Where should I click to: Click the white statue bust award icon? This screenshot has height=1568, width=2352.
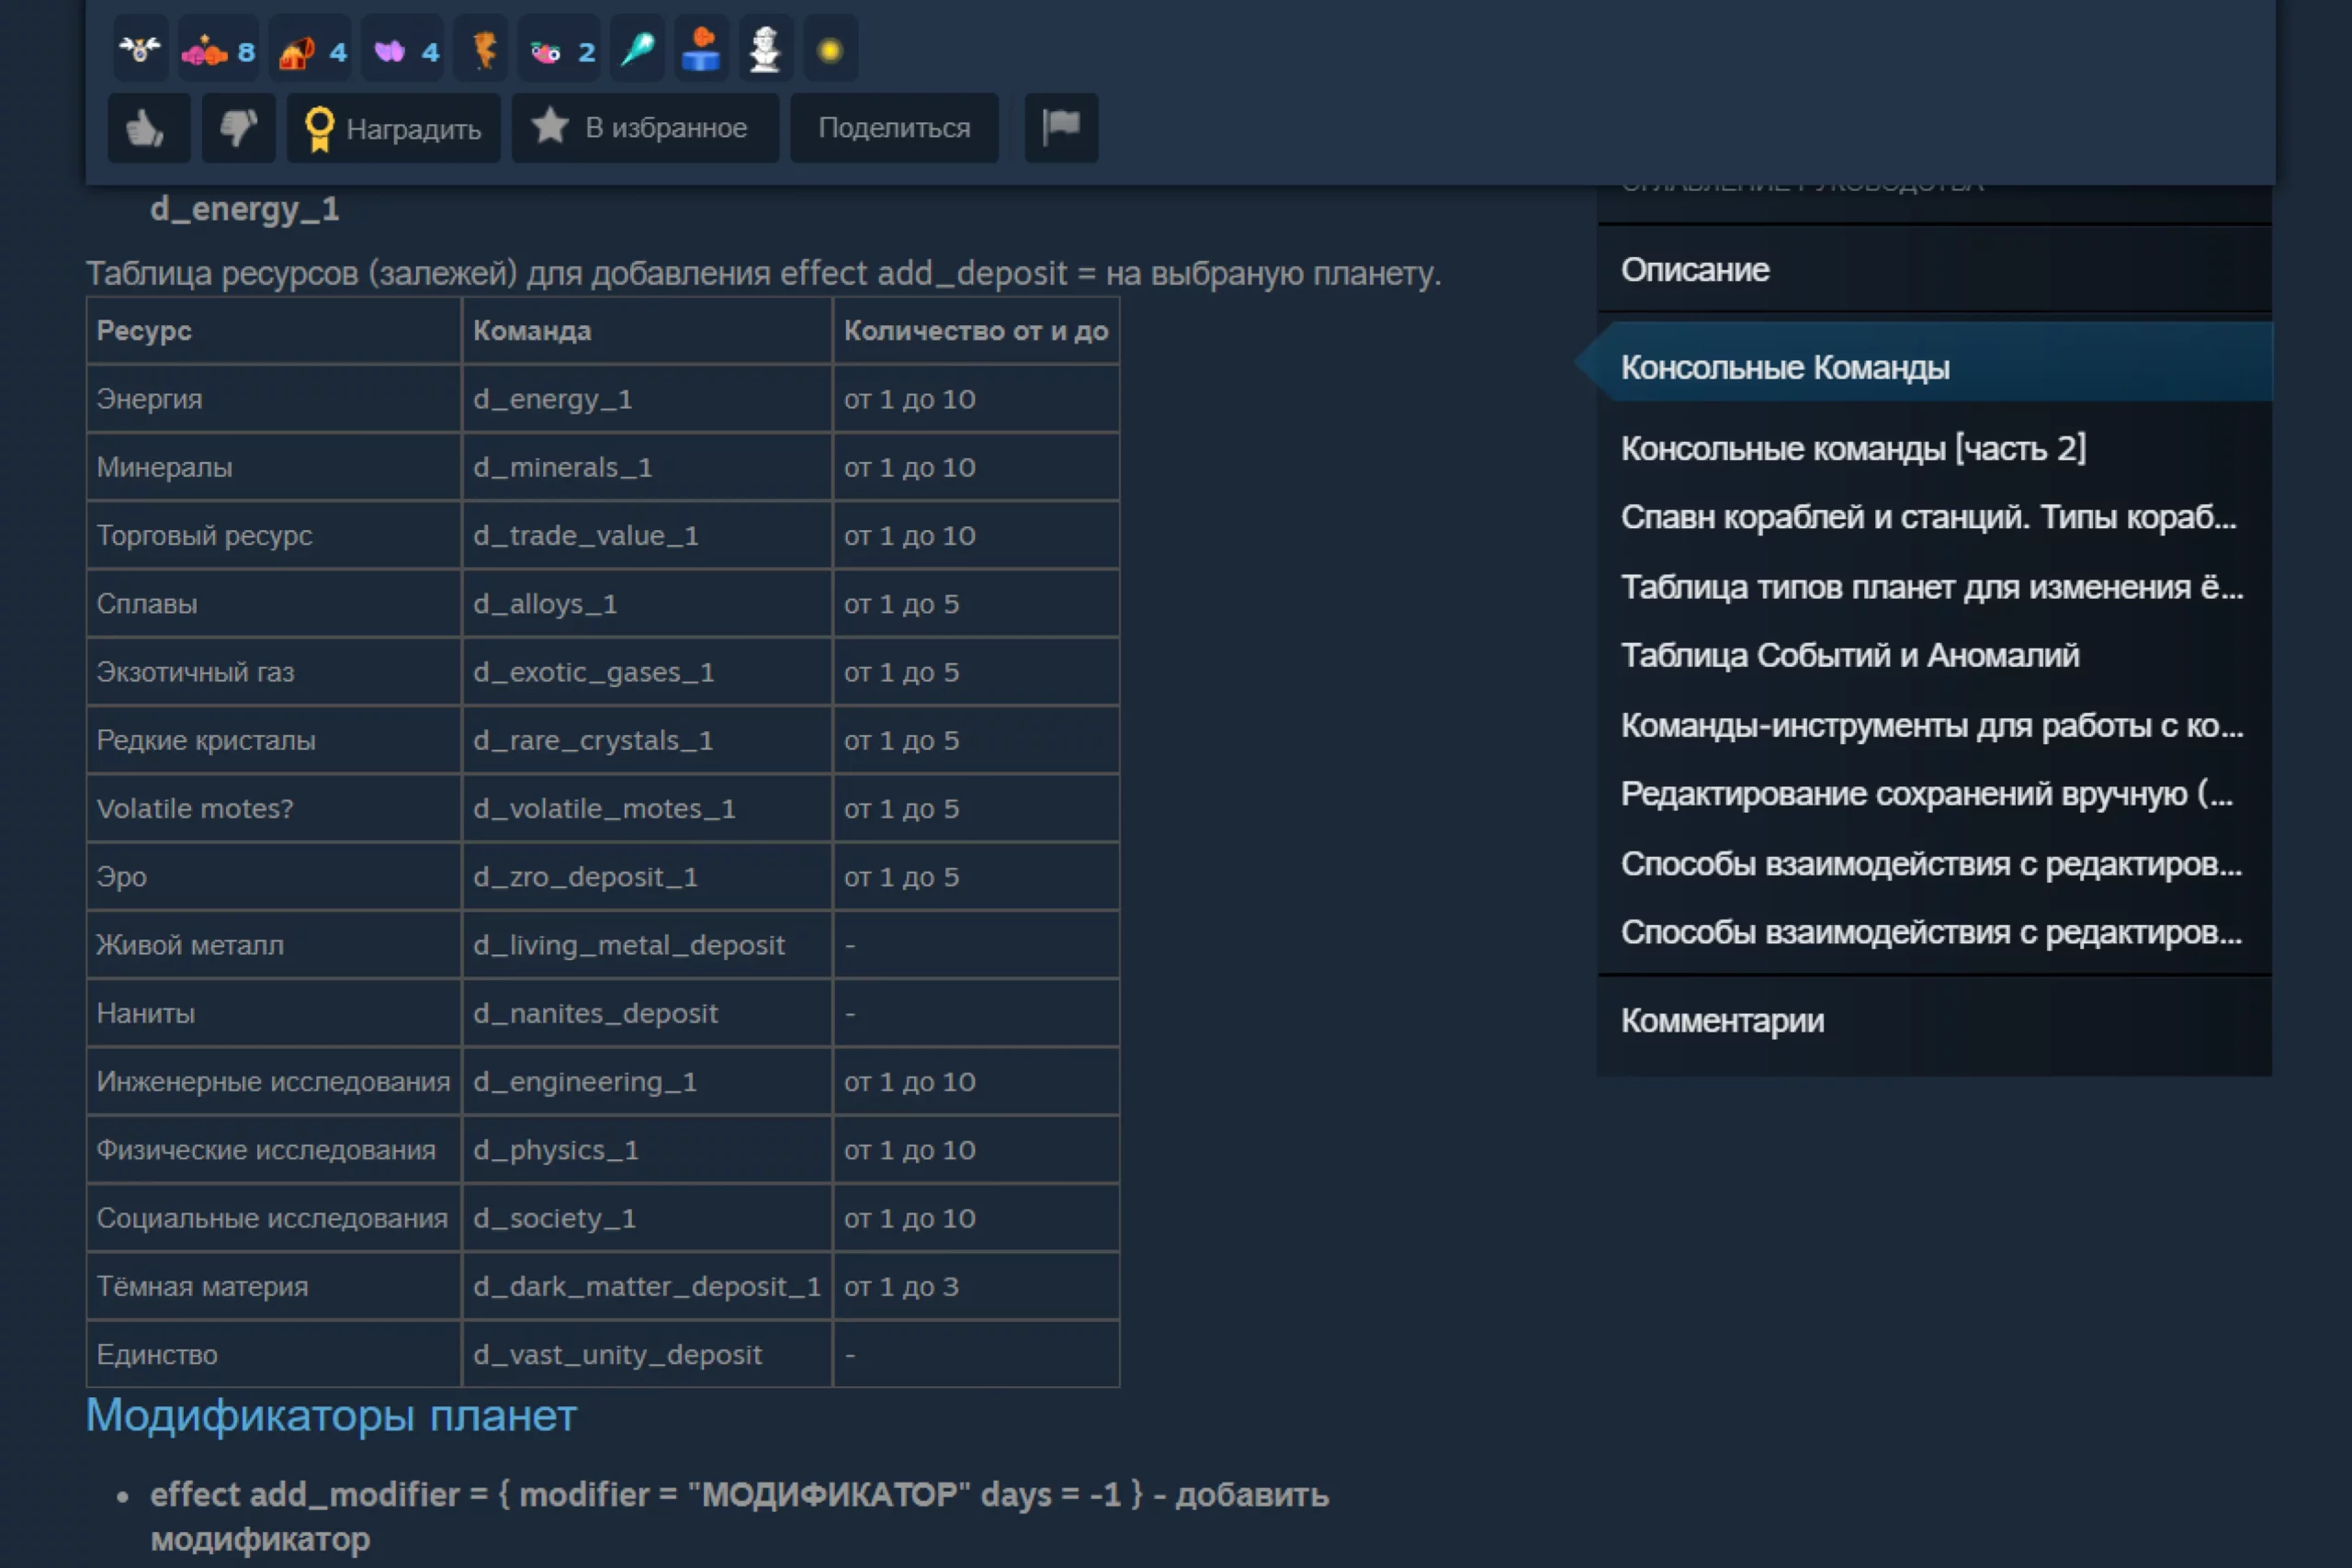(765, 50)
